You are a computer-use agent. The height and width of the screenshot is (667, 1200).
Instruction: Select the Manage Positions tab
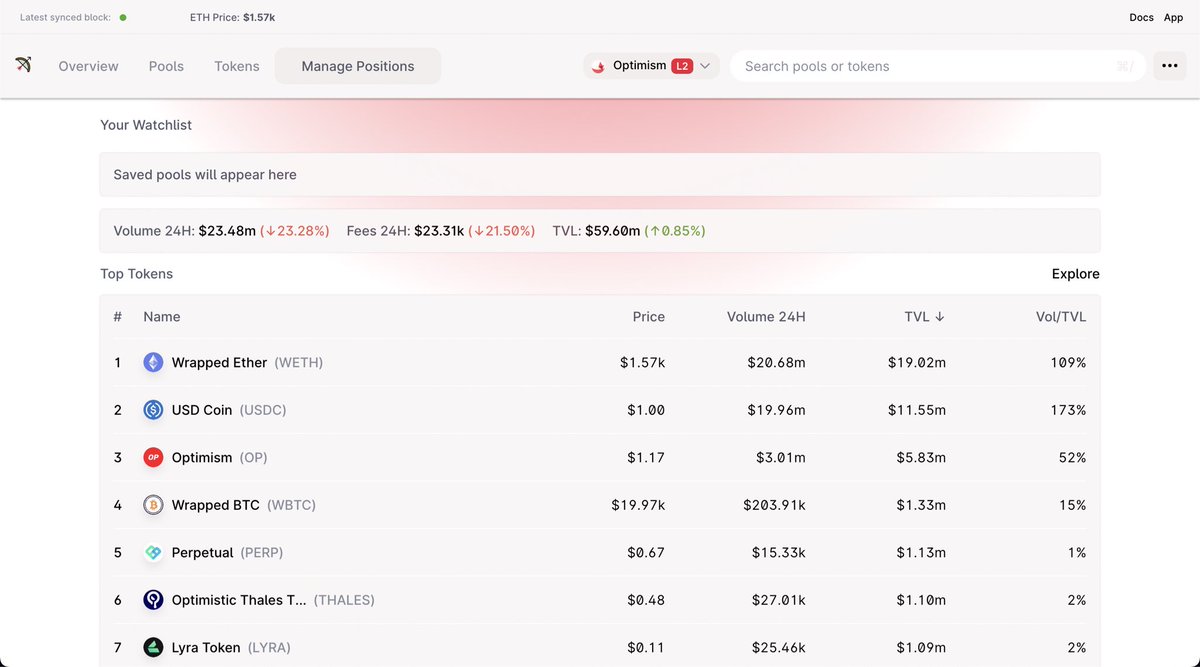(x=358, y=66)
